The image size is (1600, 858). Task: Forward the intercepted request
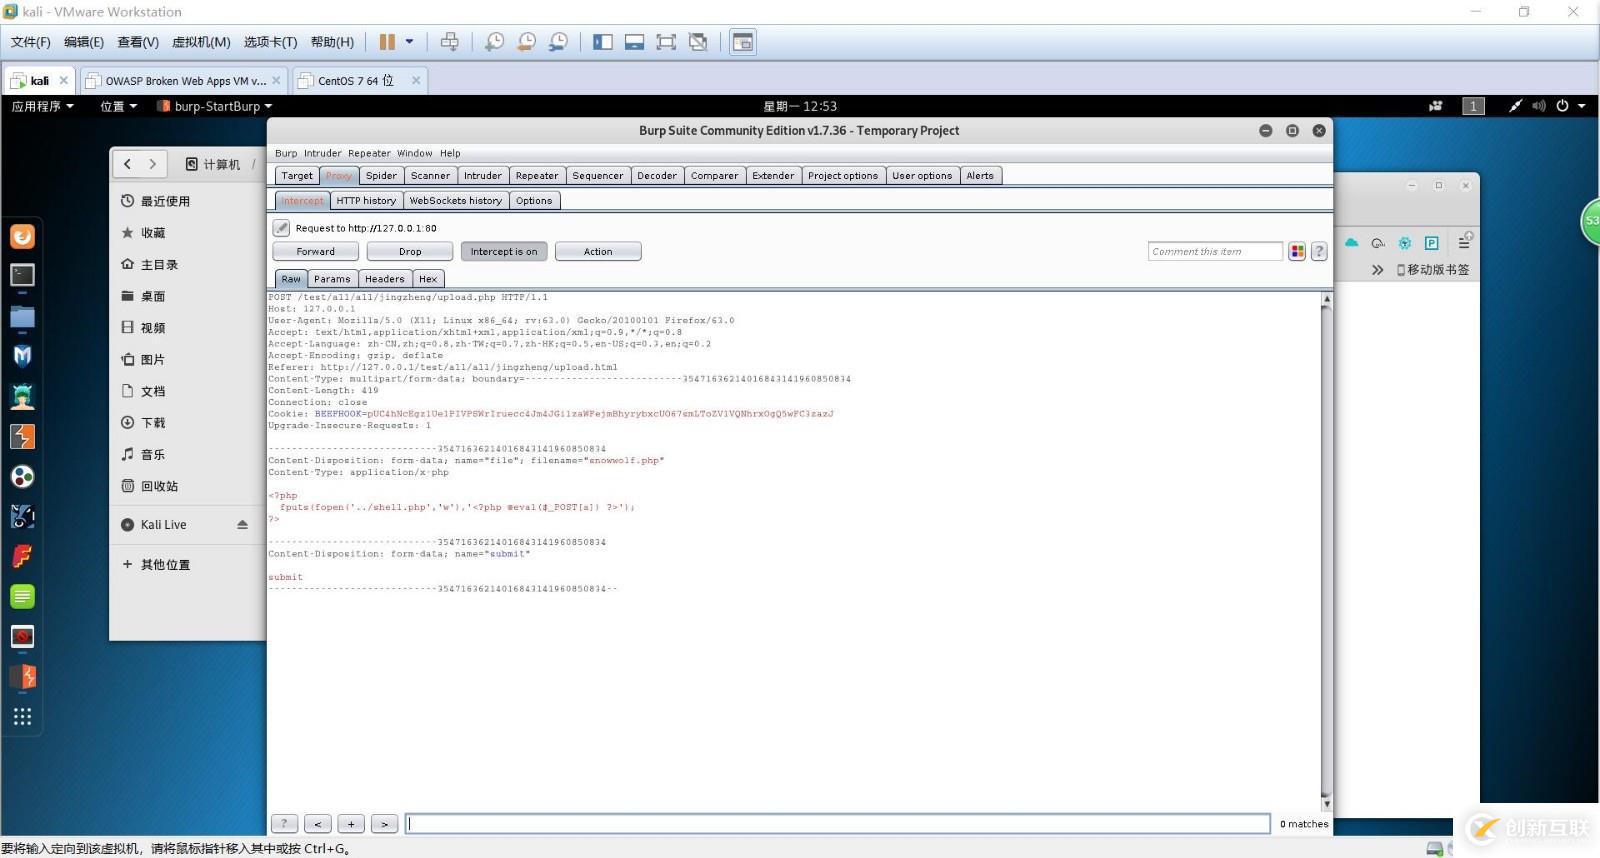pos(315,252)
